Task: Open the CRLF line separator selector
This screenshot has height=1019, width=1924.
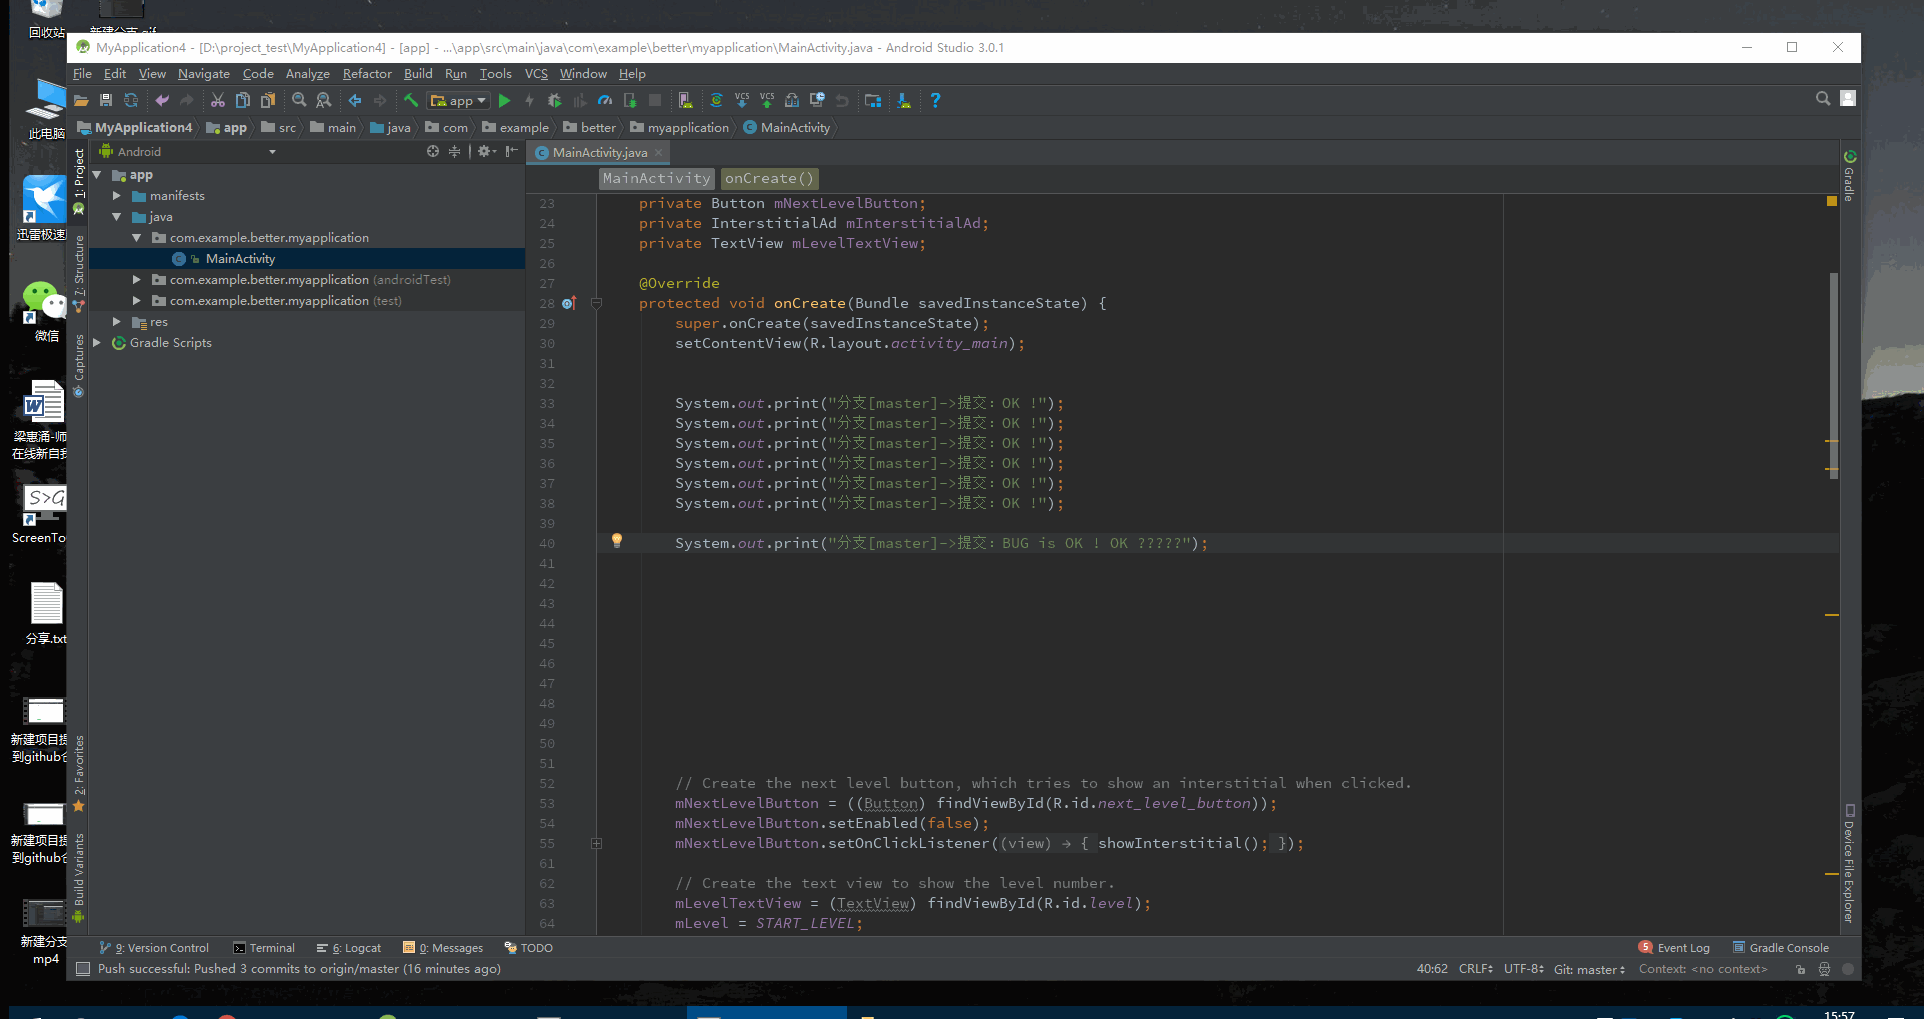Action: (1475, 969)
